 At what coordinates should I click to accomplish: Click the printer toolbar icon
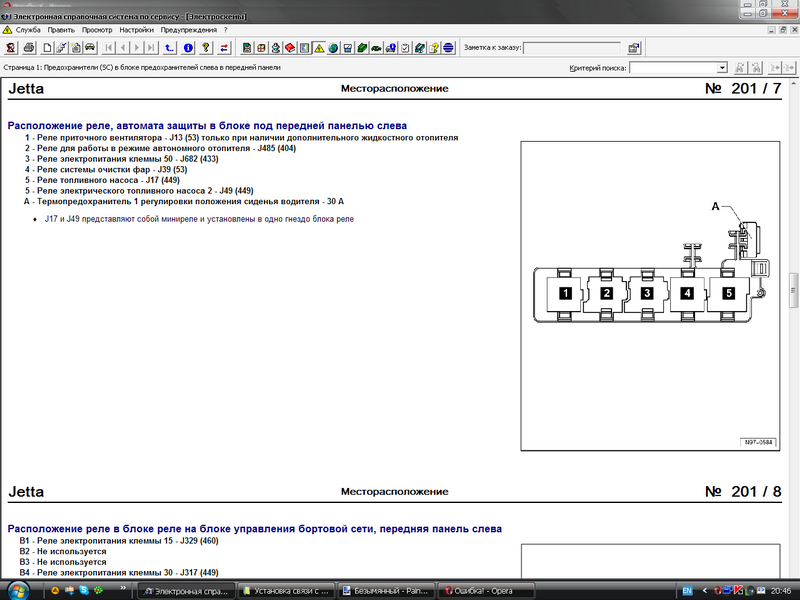coord(29,48)
